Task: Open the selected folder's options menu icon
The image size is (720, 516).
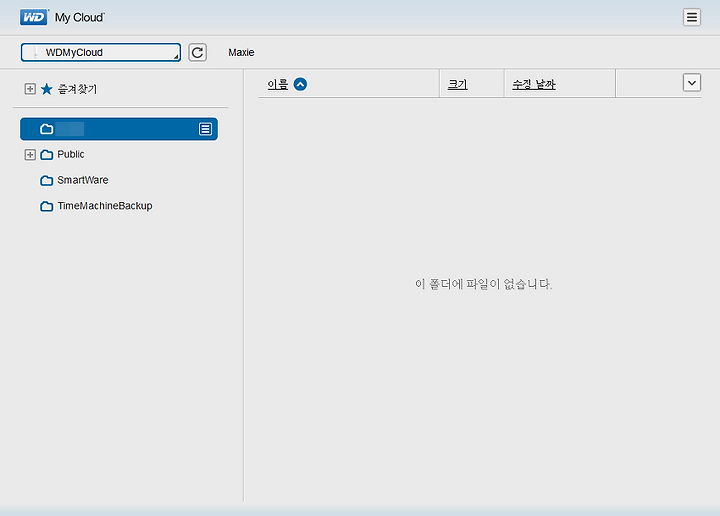Action: coord(205,129)
